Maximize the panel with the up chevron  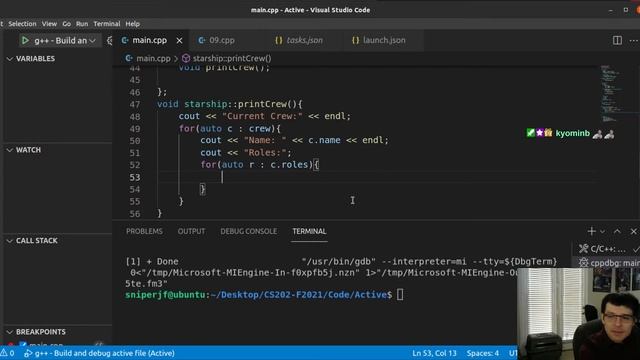click(617, 231)
